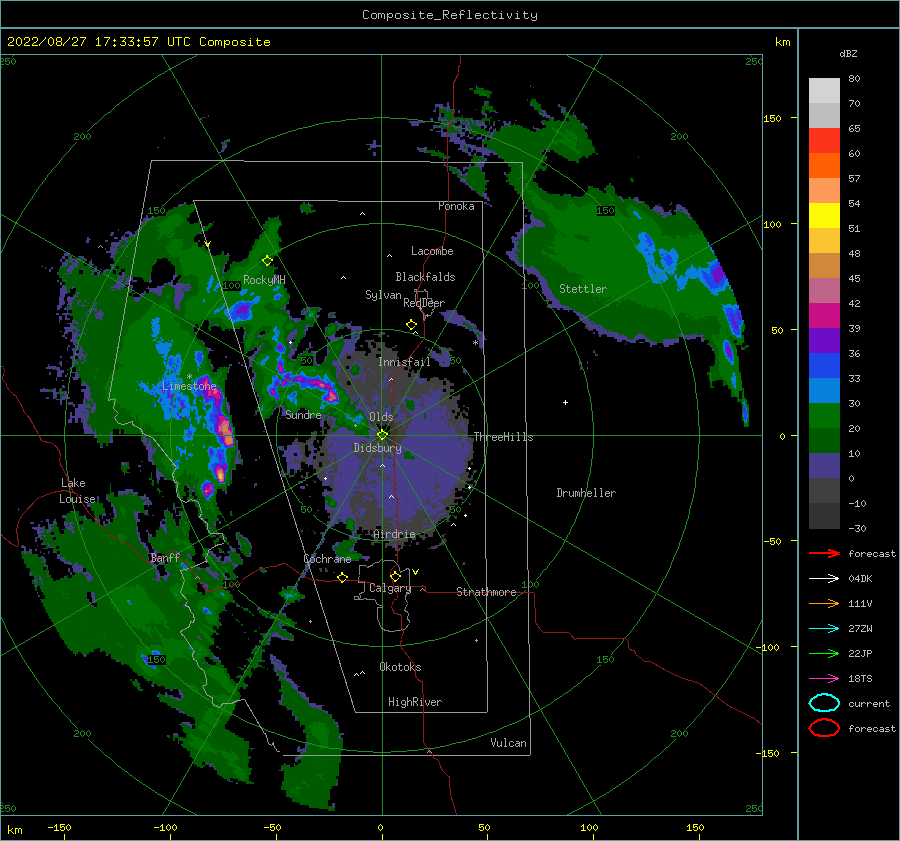Click the Okotoks map label
This screenshot has height=841, width=900.
click(400, 667)
